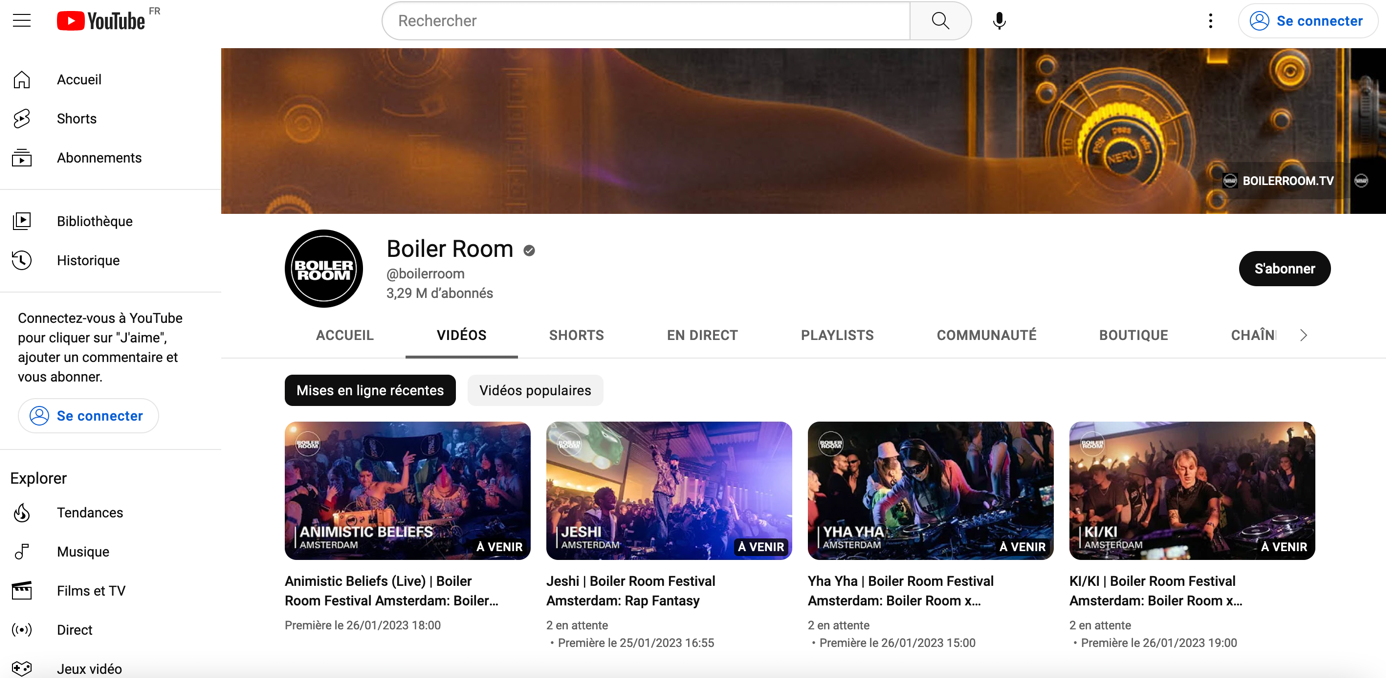
Task: Click the Musique note icon
Action: pyautogui.click(x=22, y=552)
